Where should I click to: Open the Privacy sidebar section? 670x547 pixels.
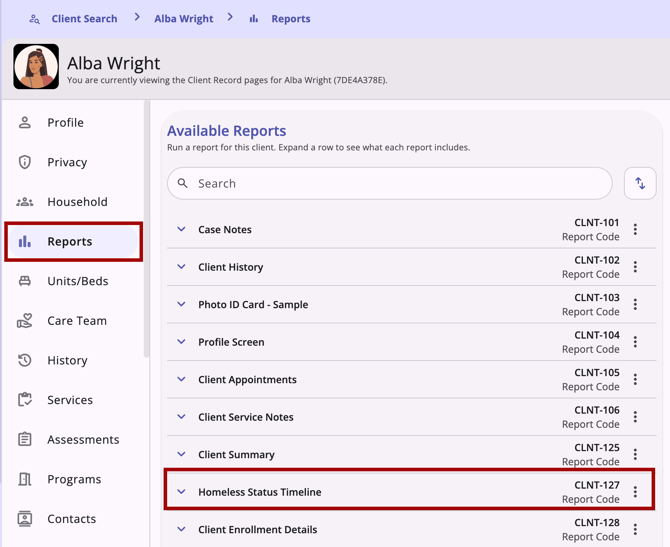[x=73, y=162]
